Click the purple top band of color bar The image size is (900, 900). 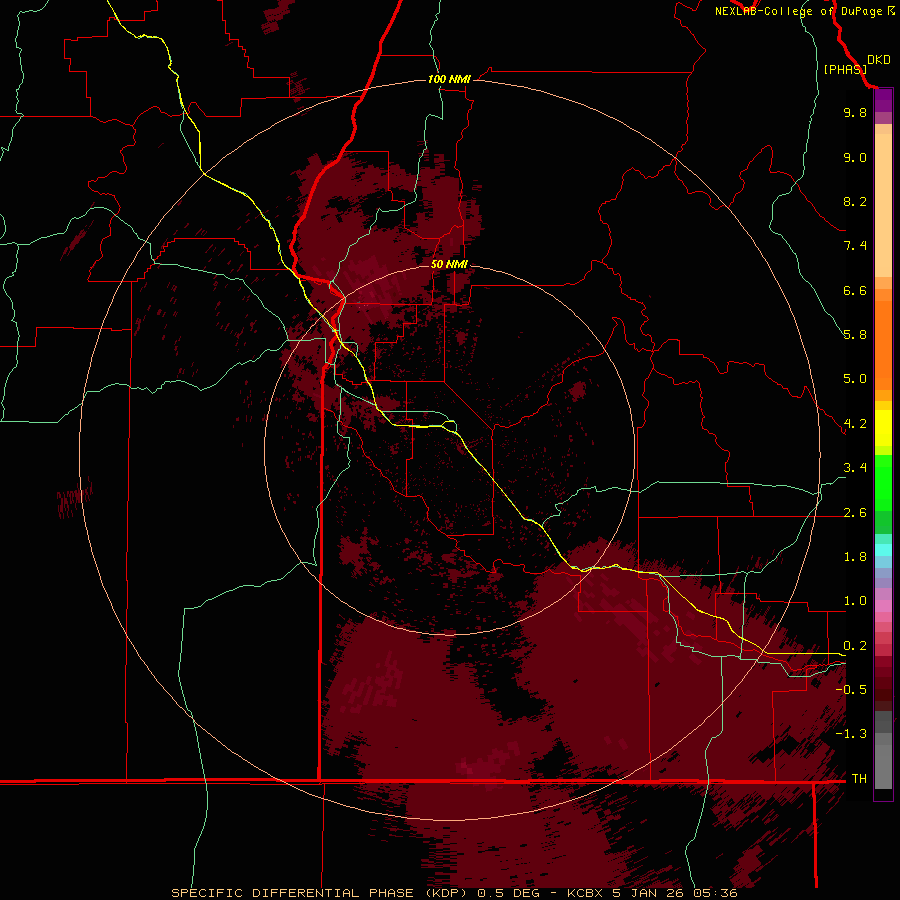point(883,100)
